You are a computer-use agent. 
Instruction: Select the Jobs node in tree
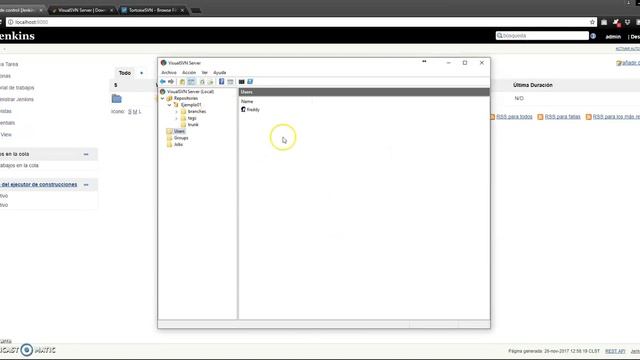tap(178, 144)
